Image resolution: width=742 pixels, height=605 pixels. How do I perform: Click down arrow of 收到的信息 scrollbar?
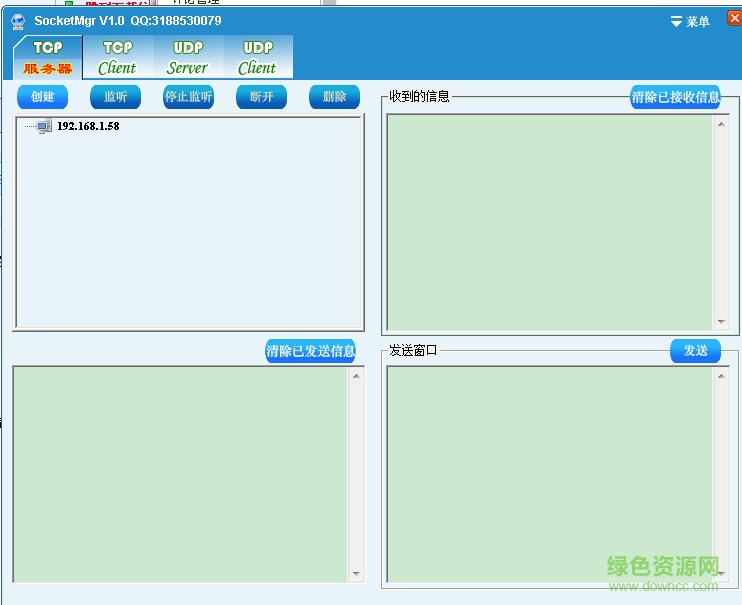coord(721,322)
